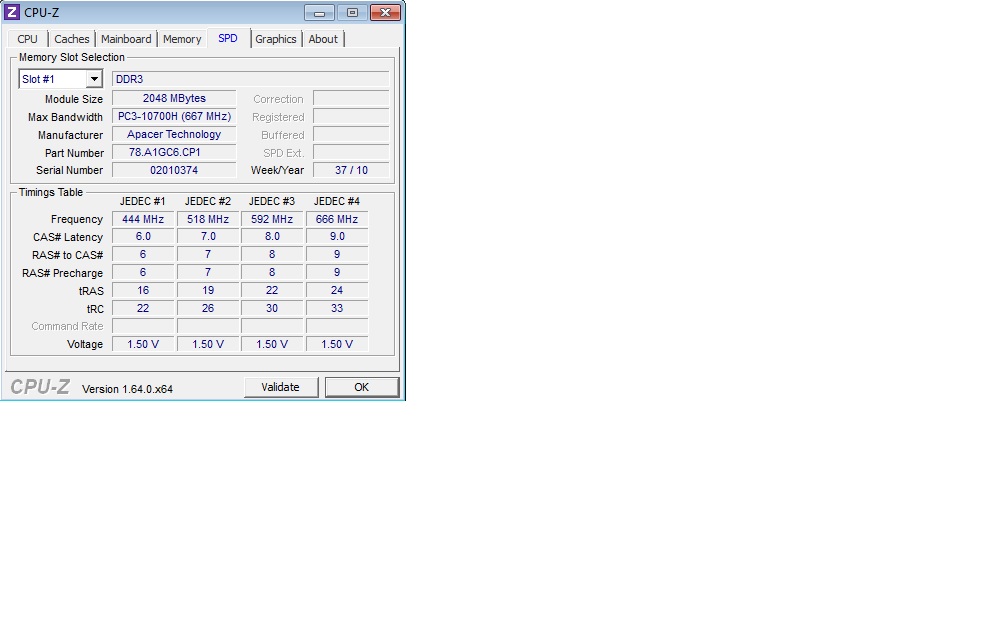Click CAS# Latency value 8.0
Viewport: 1008px width, 630px height.
[x=272, y=237]
